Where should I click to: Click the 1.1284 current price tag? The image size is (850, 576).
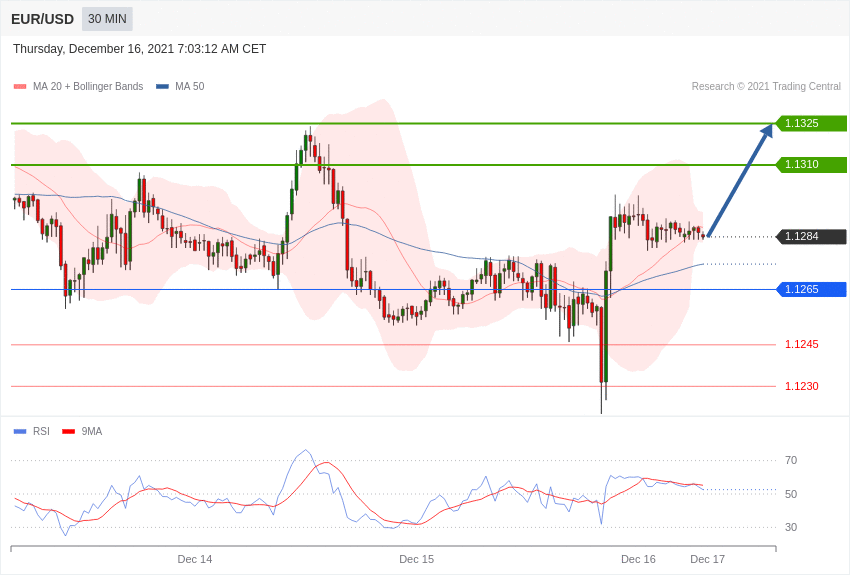click(812, 236)
